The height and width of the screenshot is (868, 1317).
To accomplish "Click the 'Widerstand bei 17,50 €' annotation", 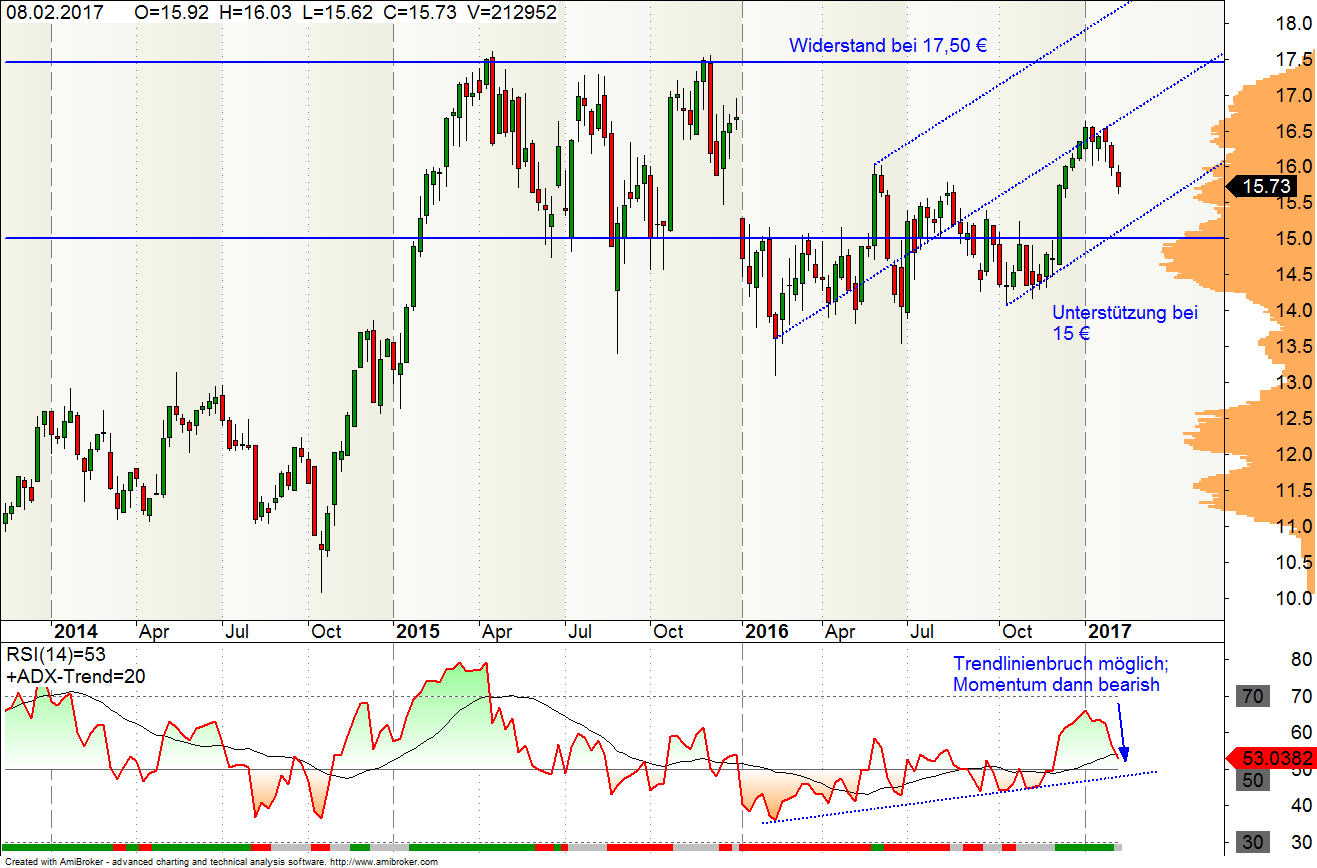I will click(x=888, y=45).
